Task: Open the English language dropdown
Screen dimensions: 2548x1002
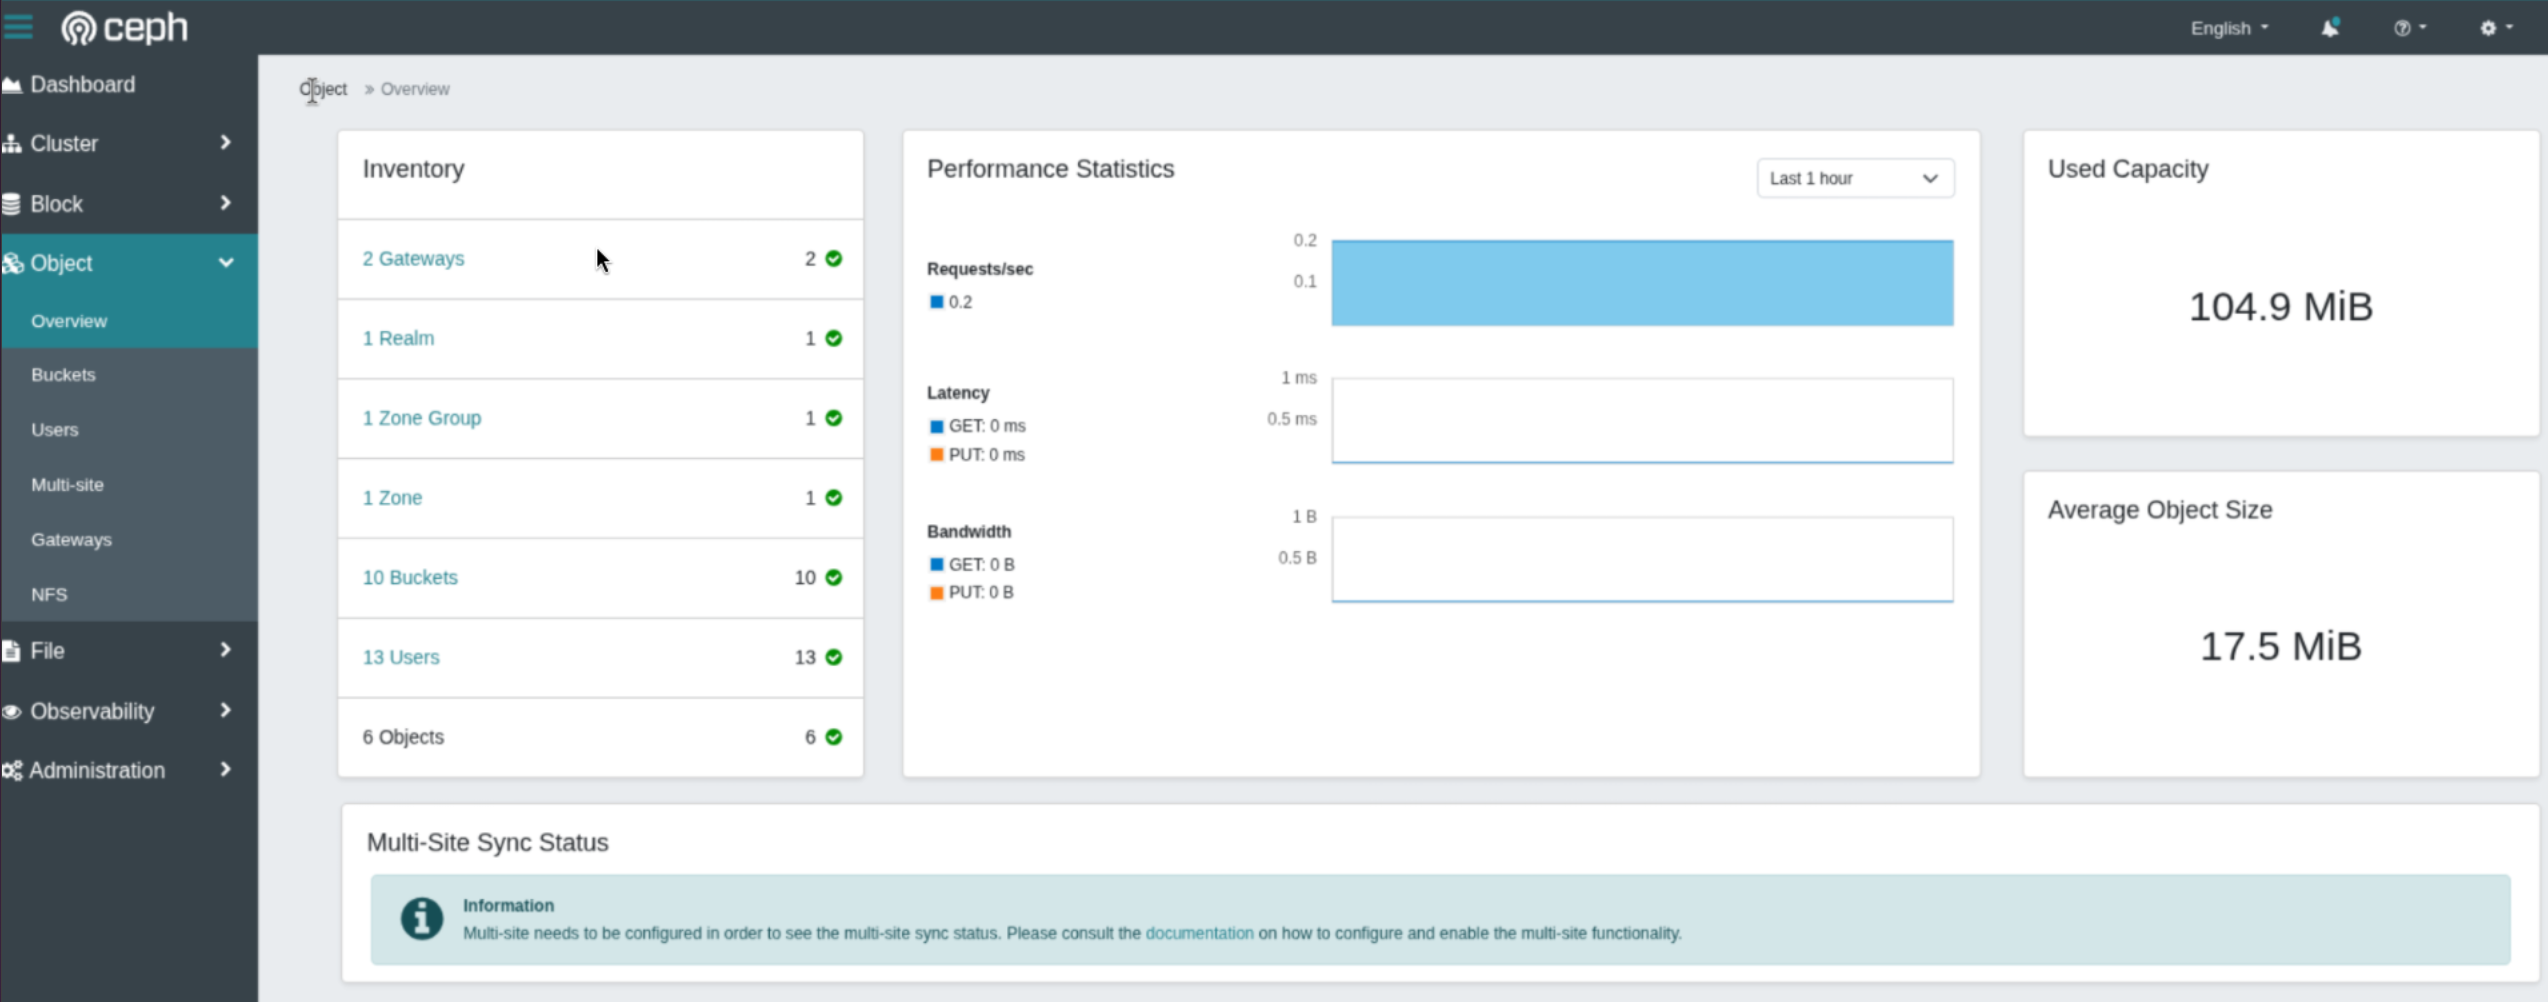Action: (2228, 28)
